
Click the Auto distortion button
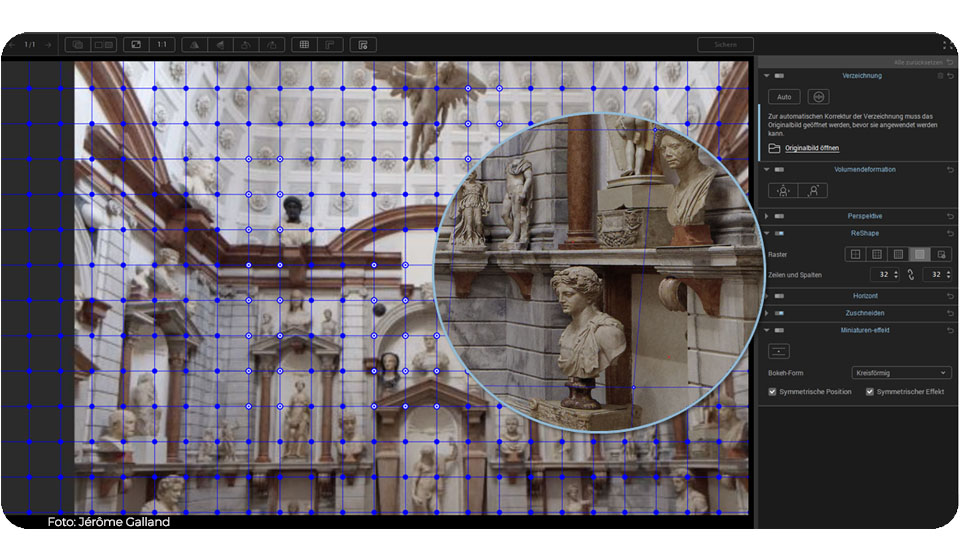coord(784,97)
